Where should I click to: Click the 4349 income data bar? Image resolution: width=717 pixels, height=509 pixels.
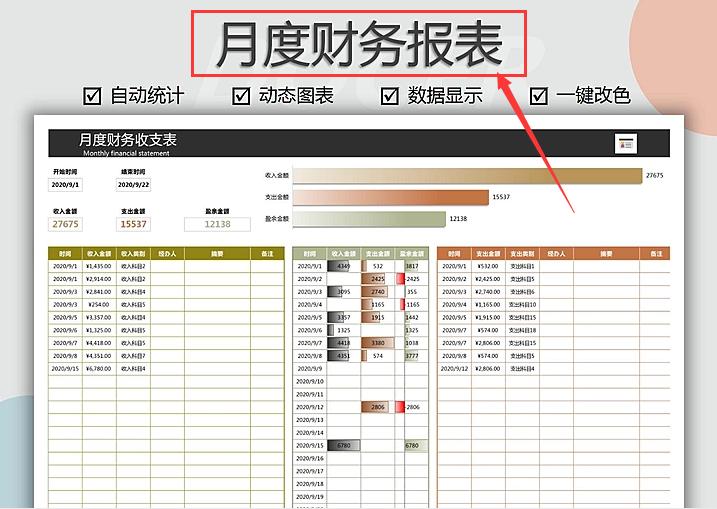click(x=339, y=266)
